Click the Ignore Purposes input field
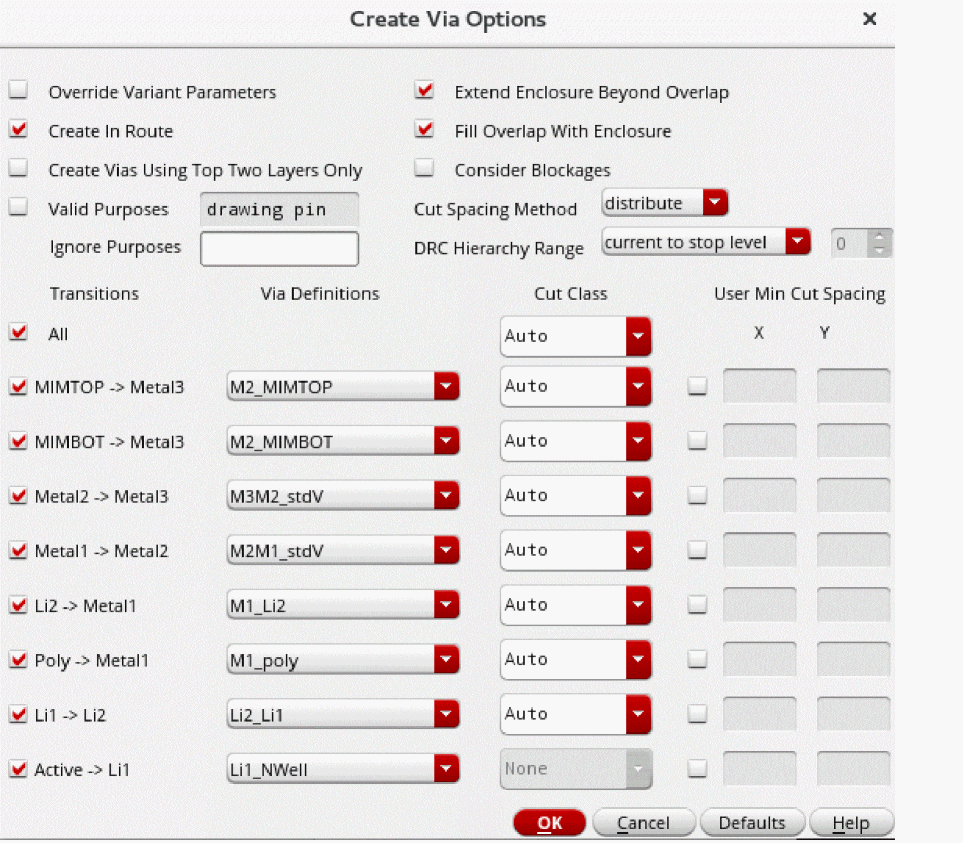Image resolution: width=963 pixels, height=843 pixels. 279,249
